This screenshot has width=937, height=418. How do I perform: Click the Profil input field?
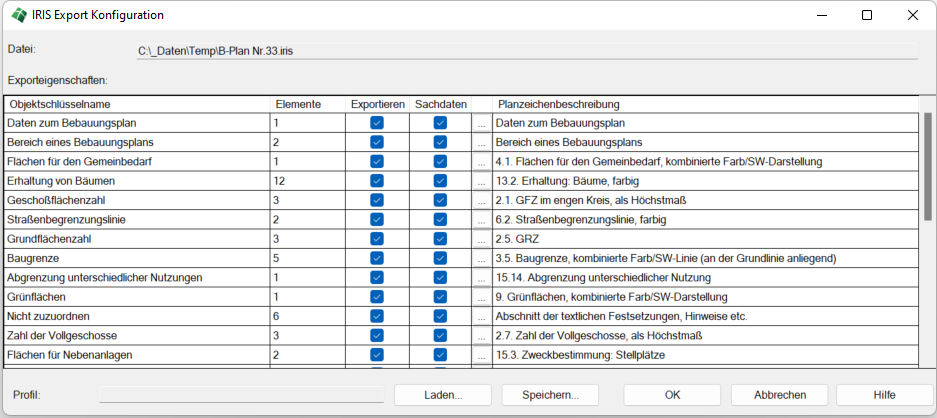click(x=241, y=395)
